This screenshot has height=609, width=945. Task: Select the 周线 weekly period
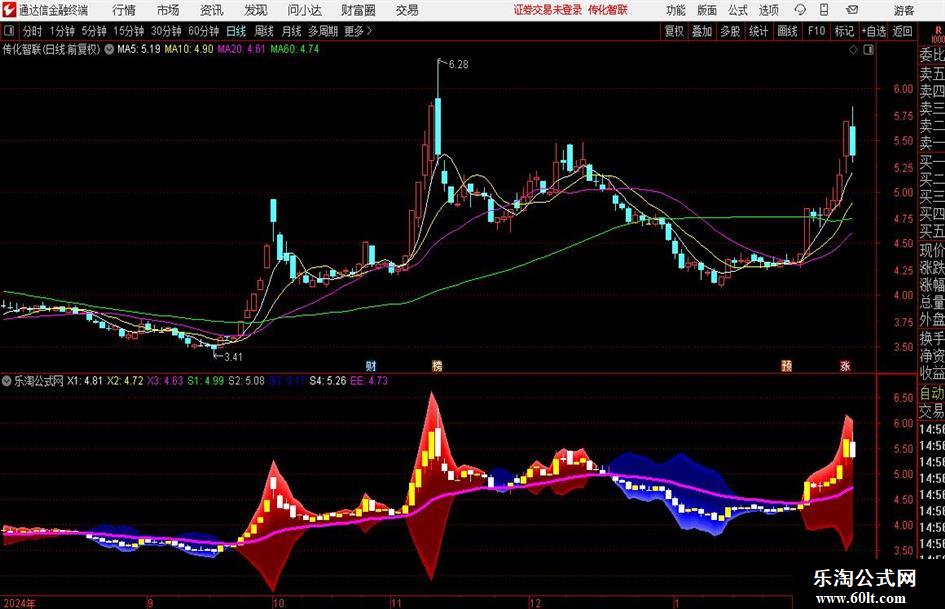[264, 31]
